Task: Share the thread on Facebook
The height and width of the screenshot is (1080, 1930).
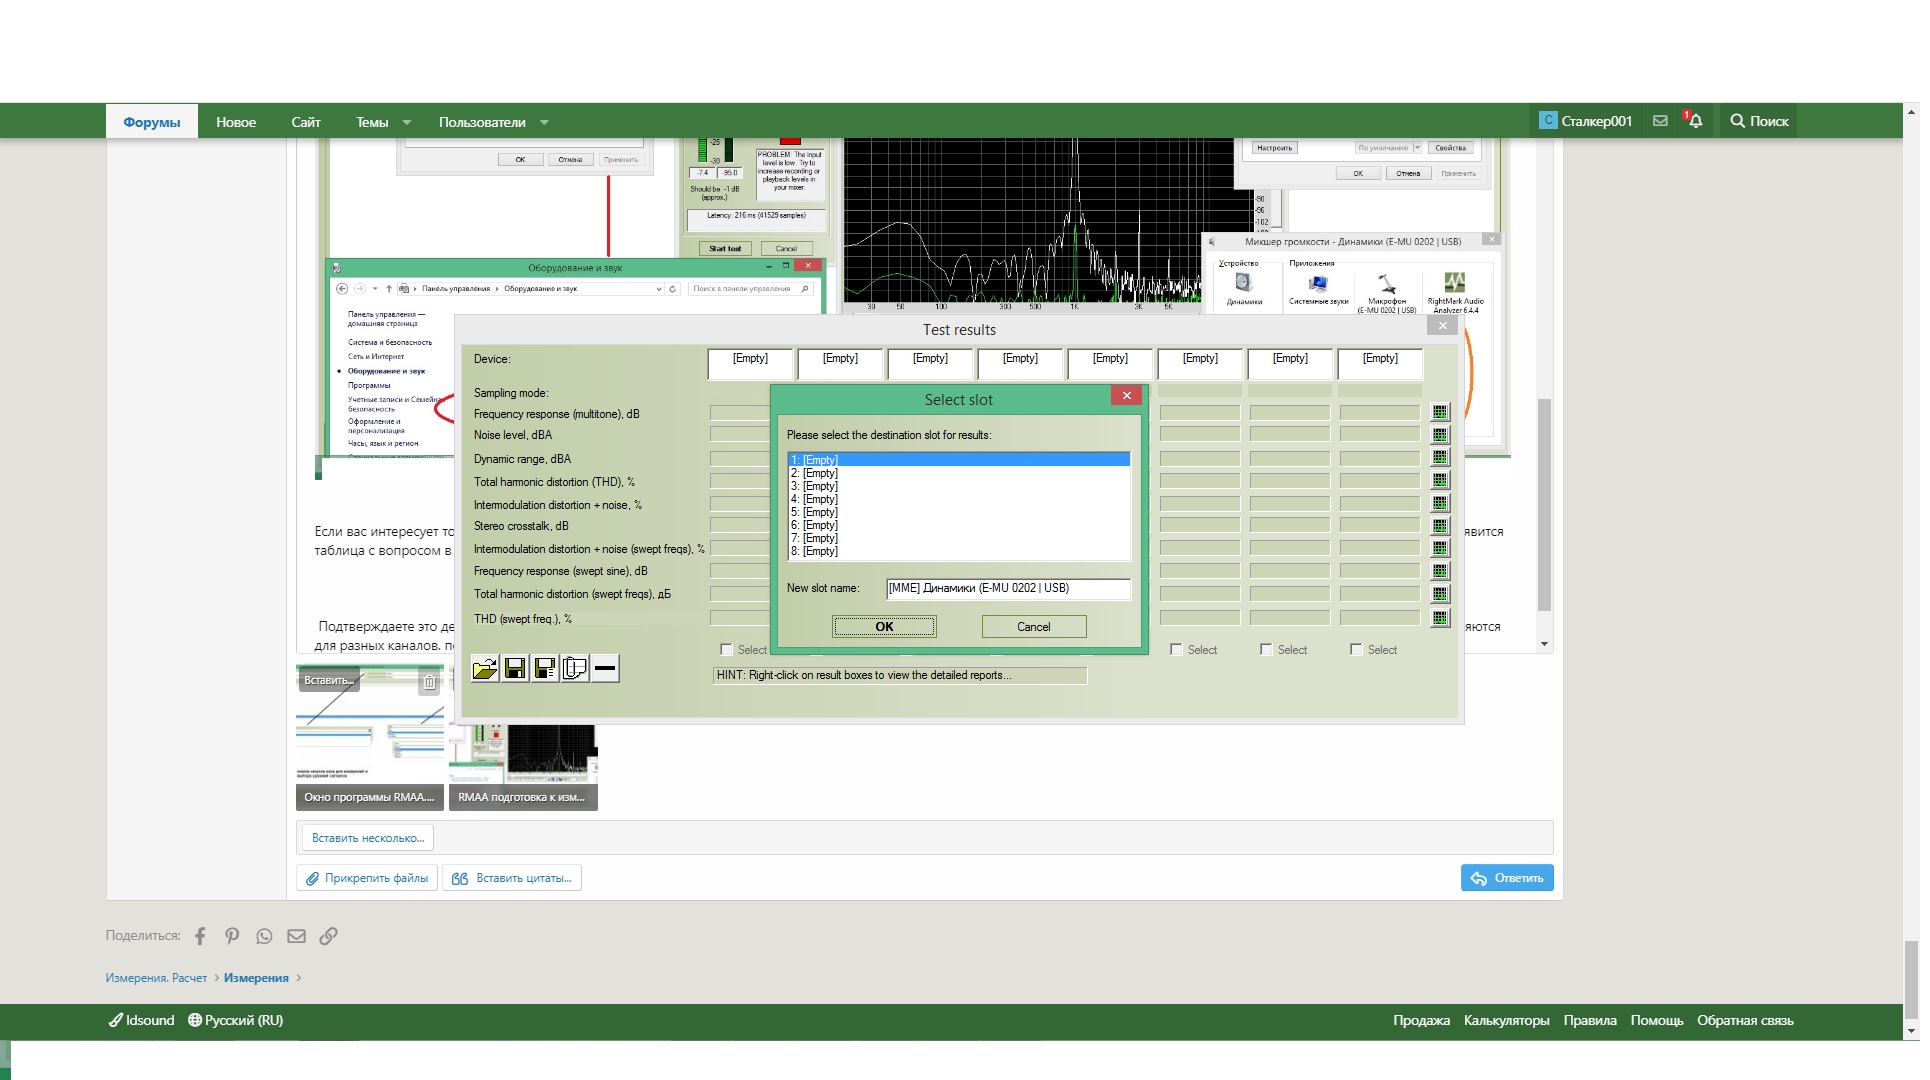Action: coord(200,937)
